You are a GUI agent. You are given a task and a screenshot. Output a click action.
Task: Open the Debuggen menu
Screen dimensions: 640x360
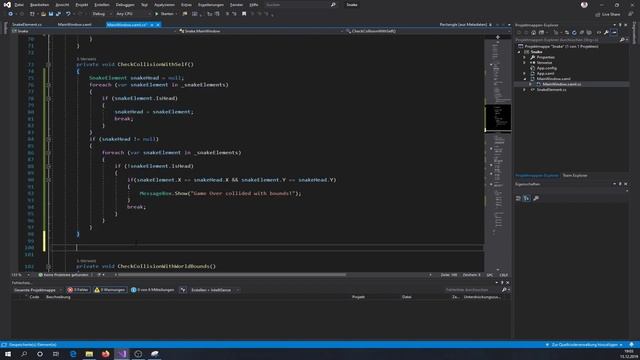[125, 5]
